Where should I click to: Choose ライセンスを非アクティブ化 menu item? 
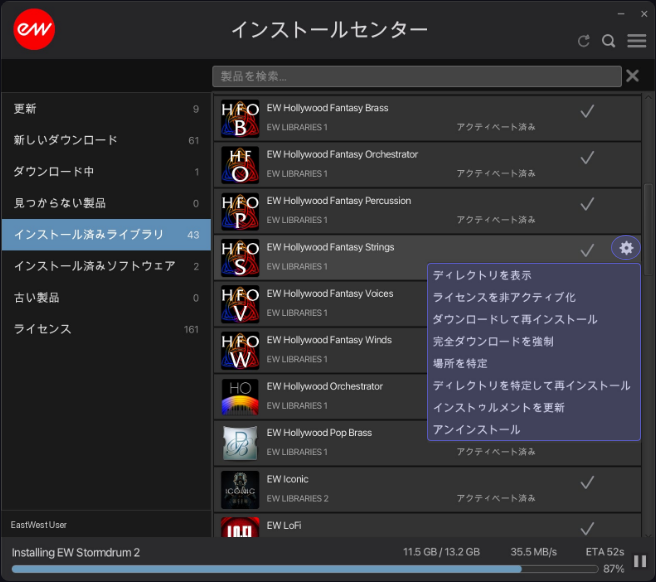click(533, 297)
